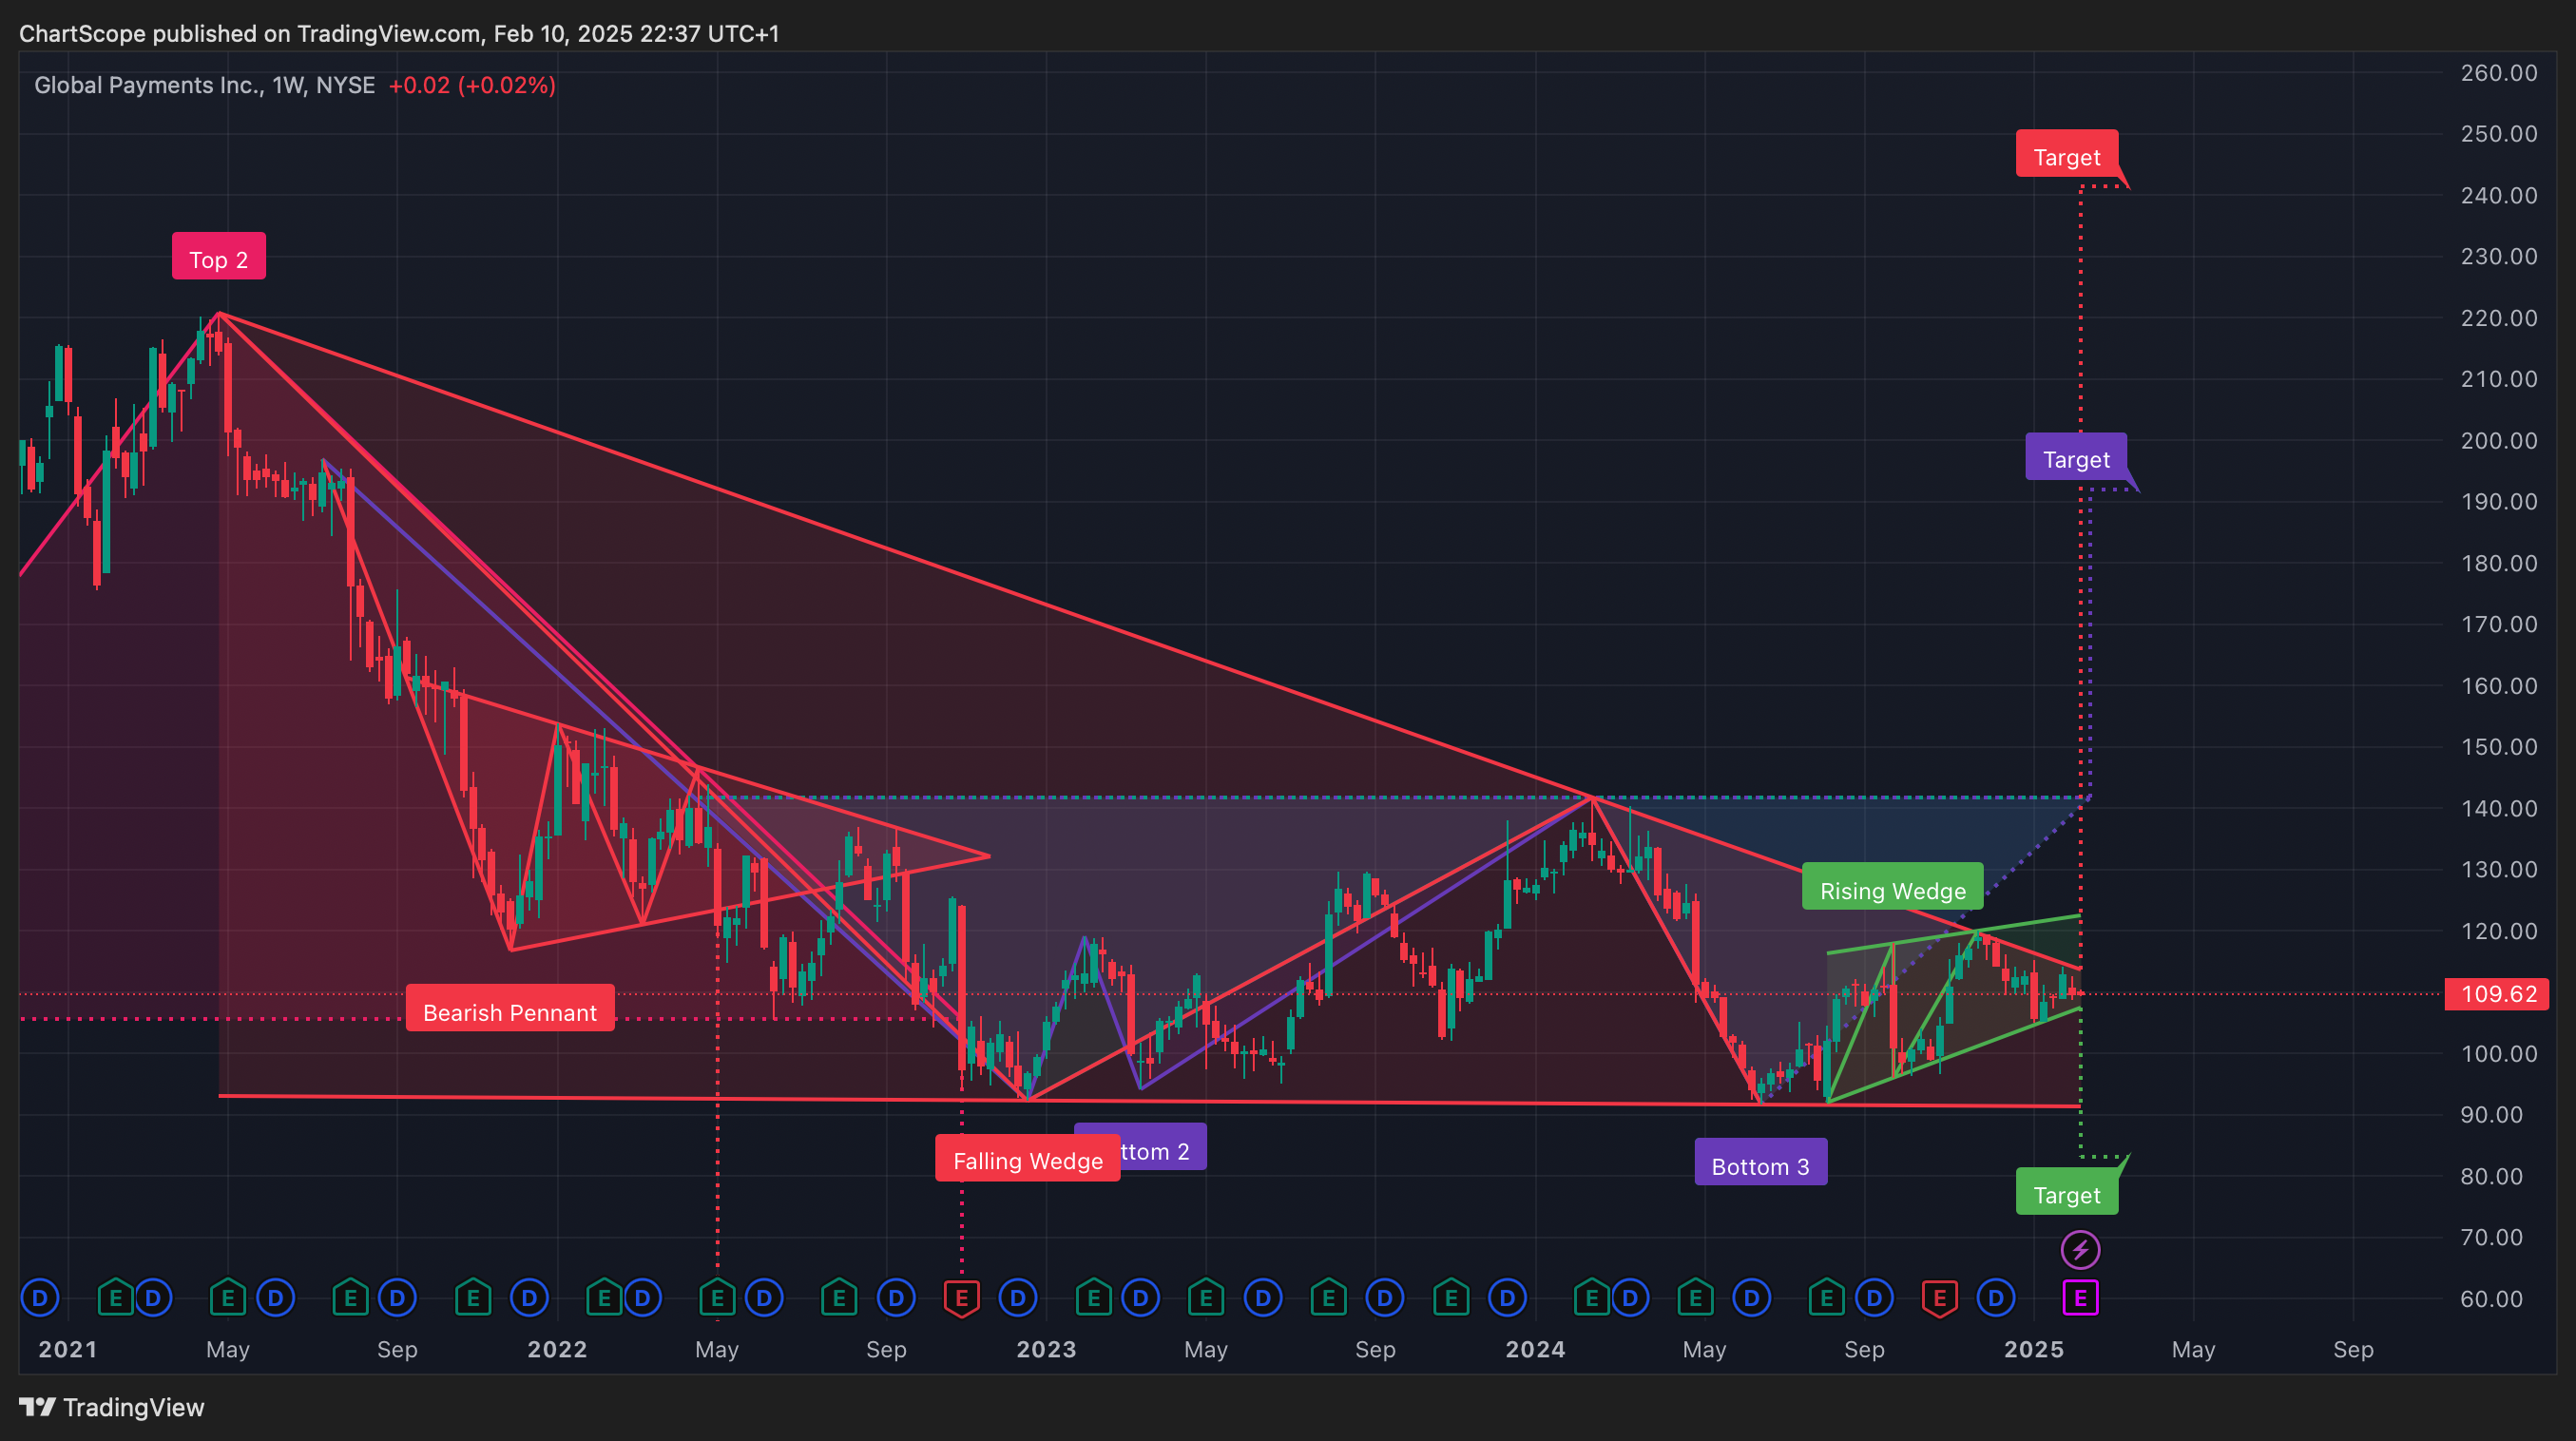
Task: Click the current price tag 109.62
Action: point(2497,993)
